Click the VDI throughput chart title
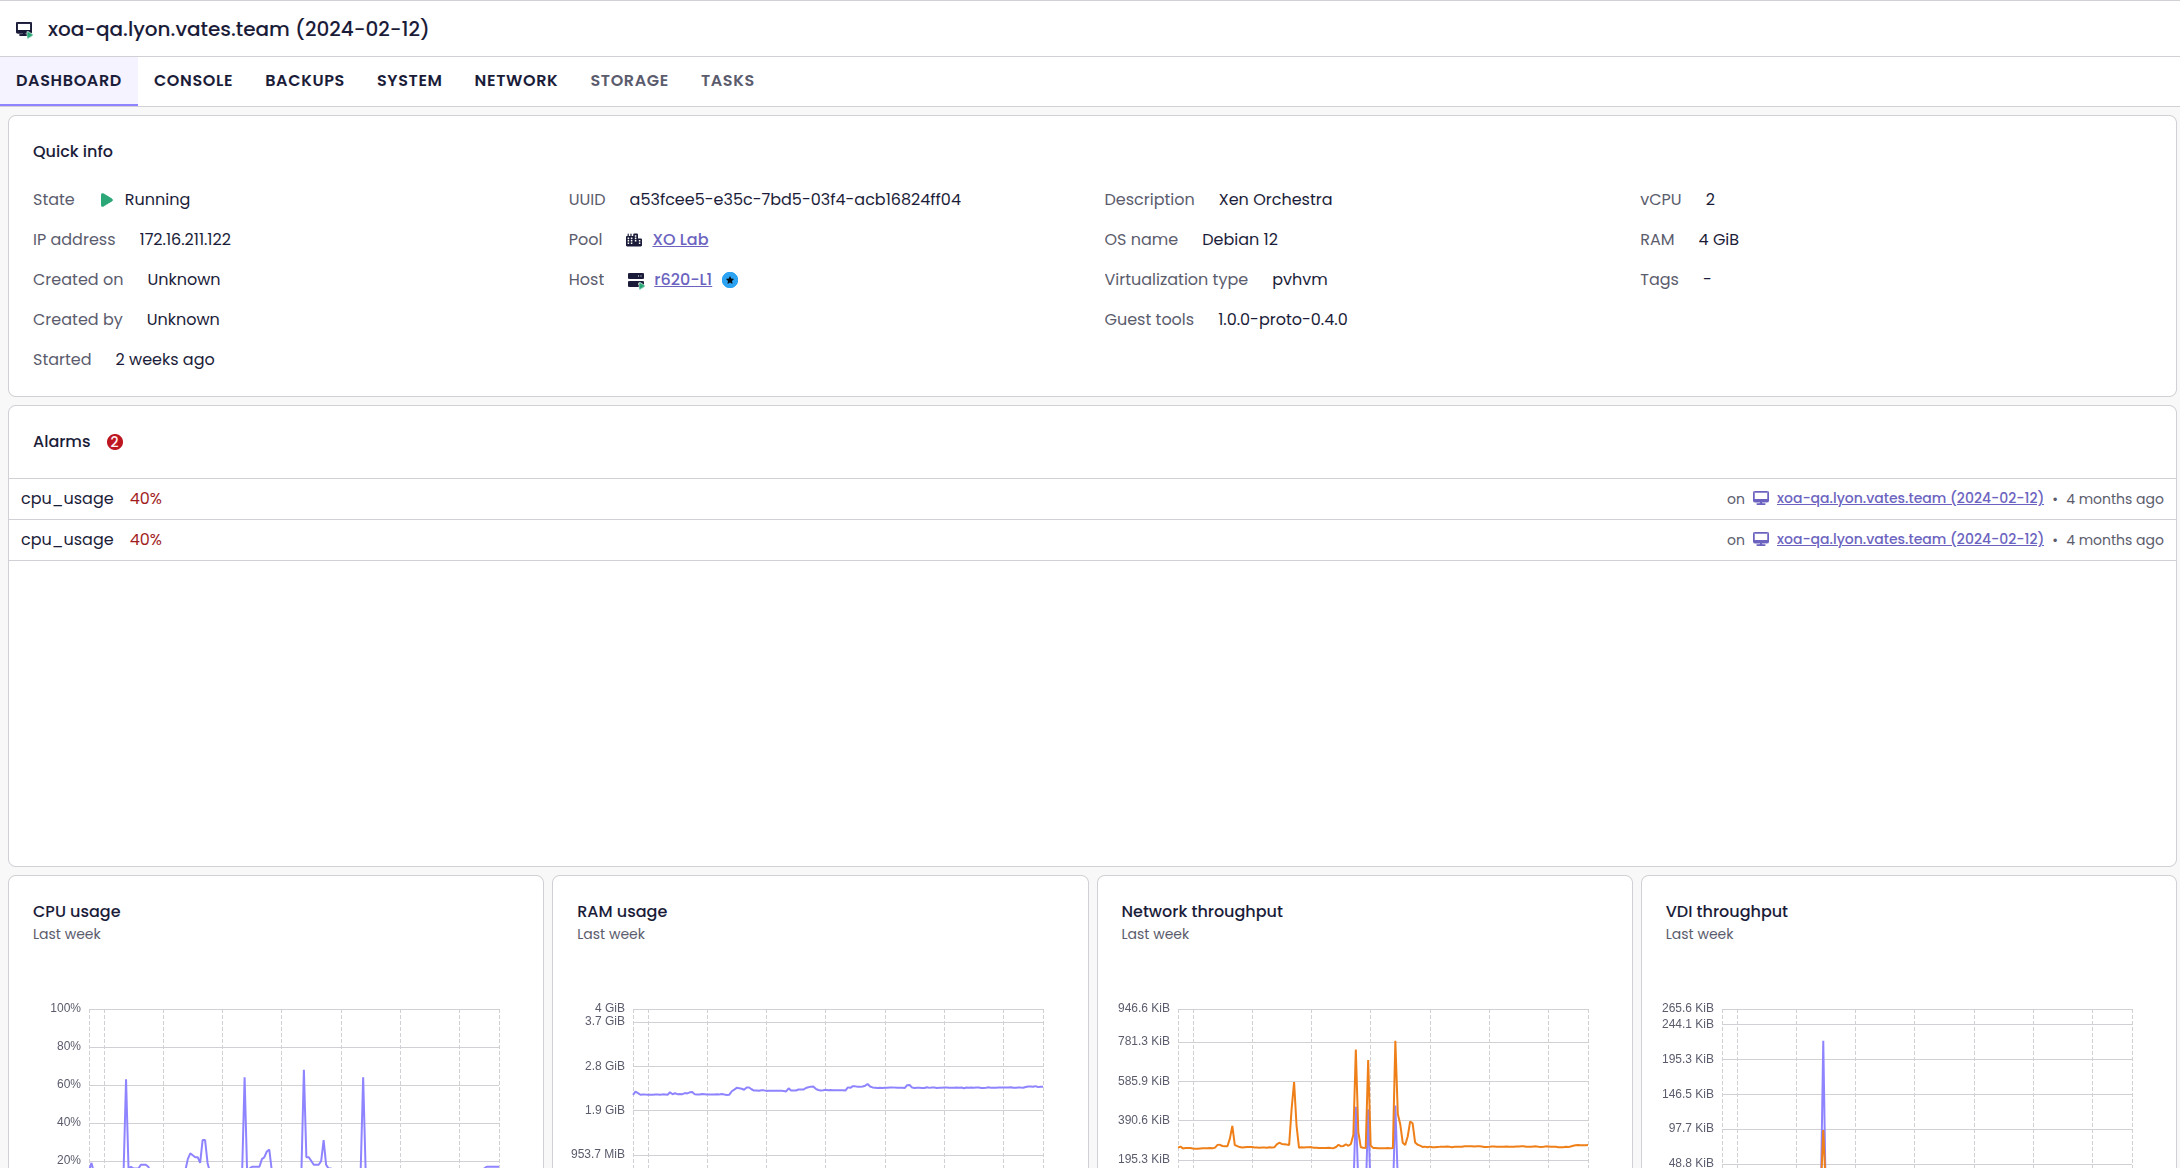The width and height of the screenshot is (2180, 1168). click(x=1727, y=912)
